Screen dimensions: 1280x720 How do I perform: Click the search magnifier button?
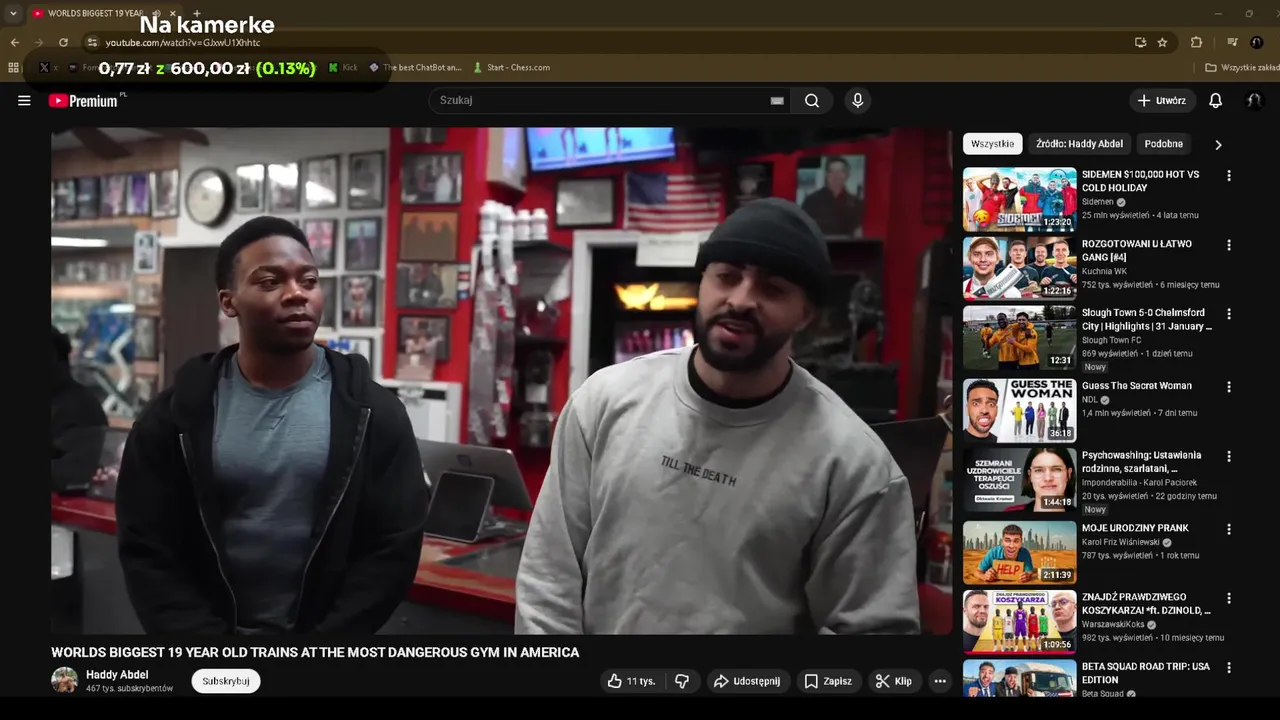pos(812,100)
